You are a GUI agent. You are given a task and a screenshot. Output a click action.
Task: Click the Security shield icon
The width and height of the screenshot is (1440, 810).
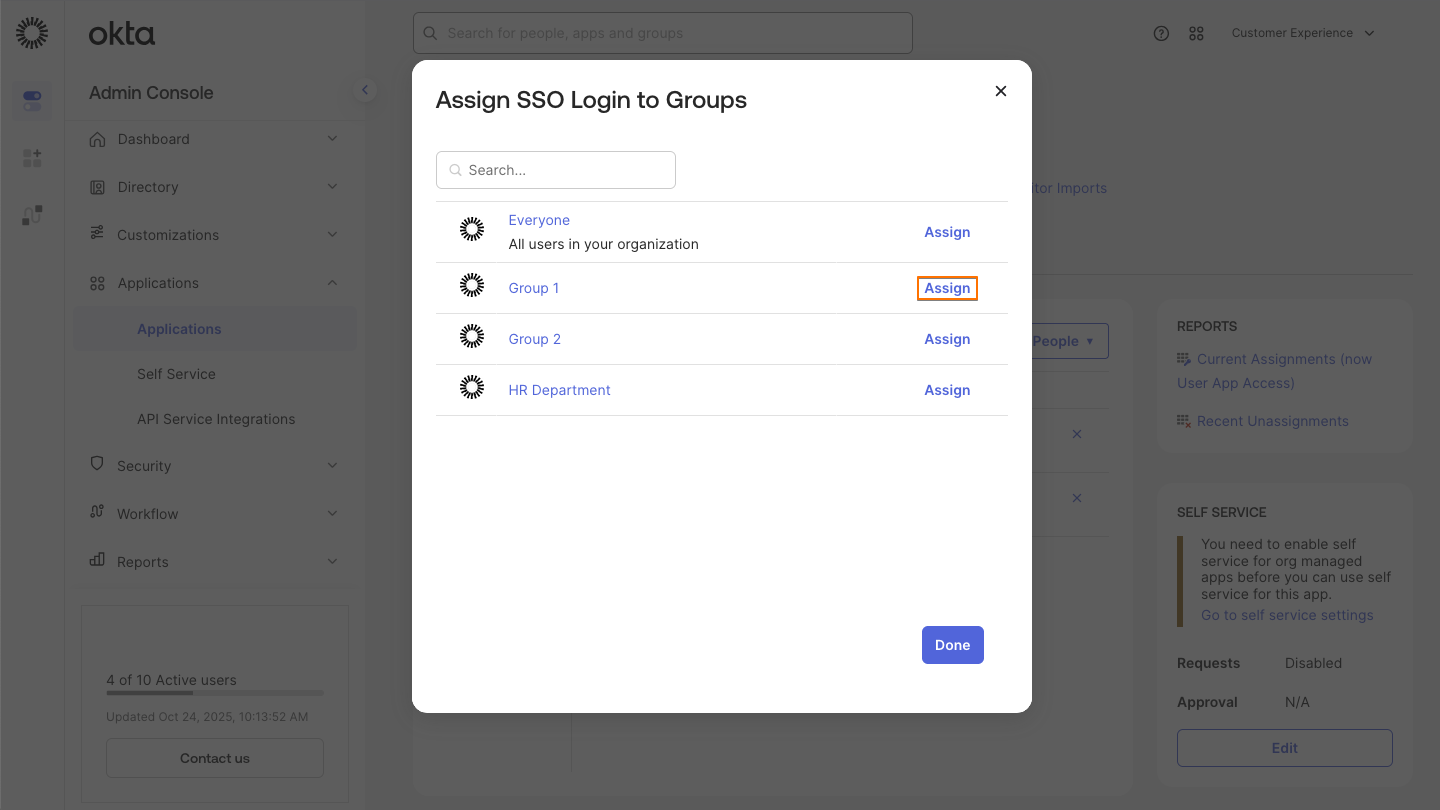click(97, 465)
